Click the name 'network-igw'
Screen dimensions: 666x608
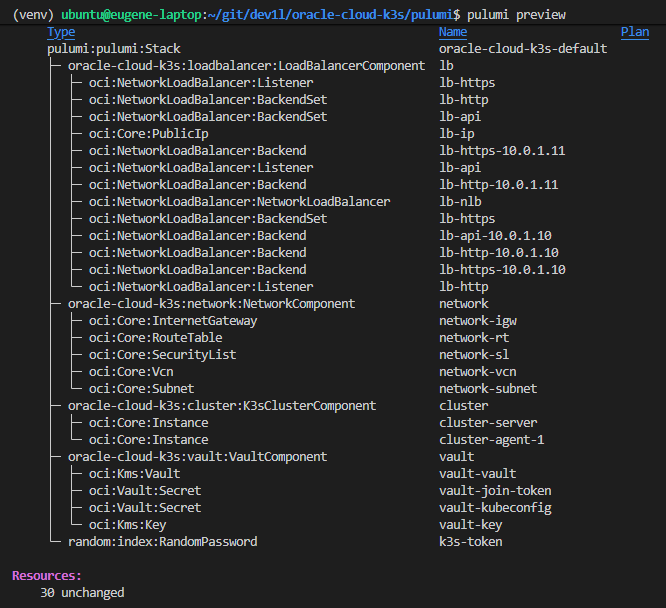[x=477, y=321]
